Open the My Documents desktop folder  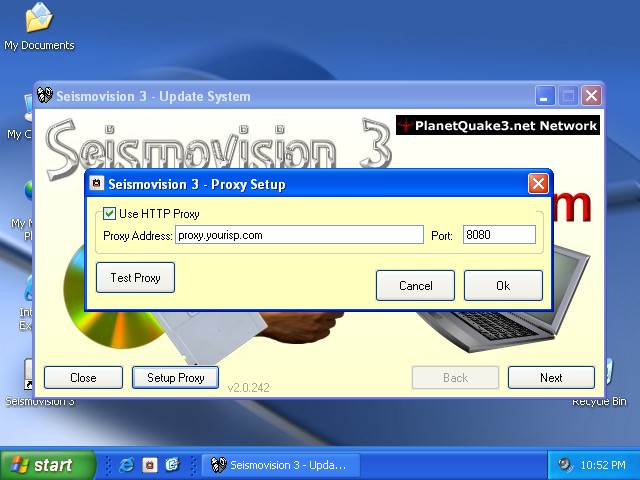(x=38, y=20)
